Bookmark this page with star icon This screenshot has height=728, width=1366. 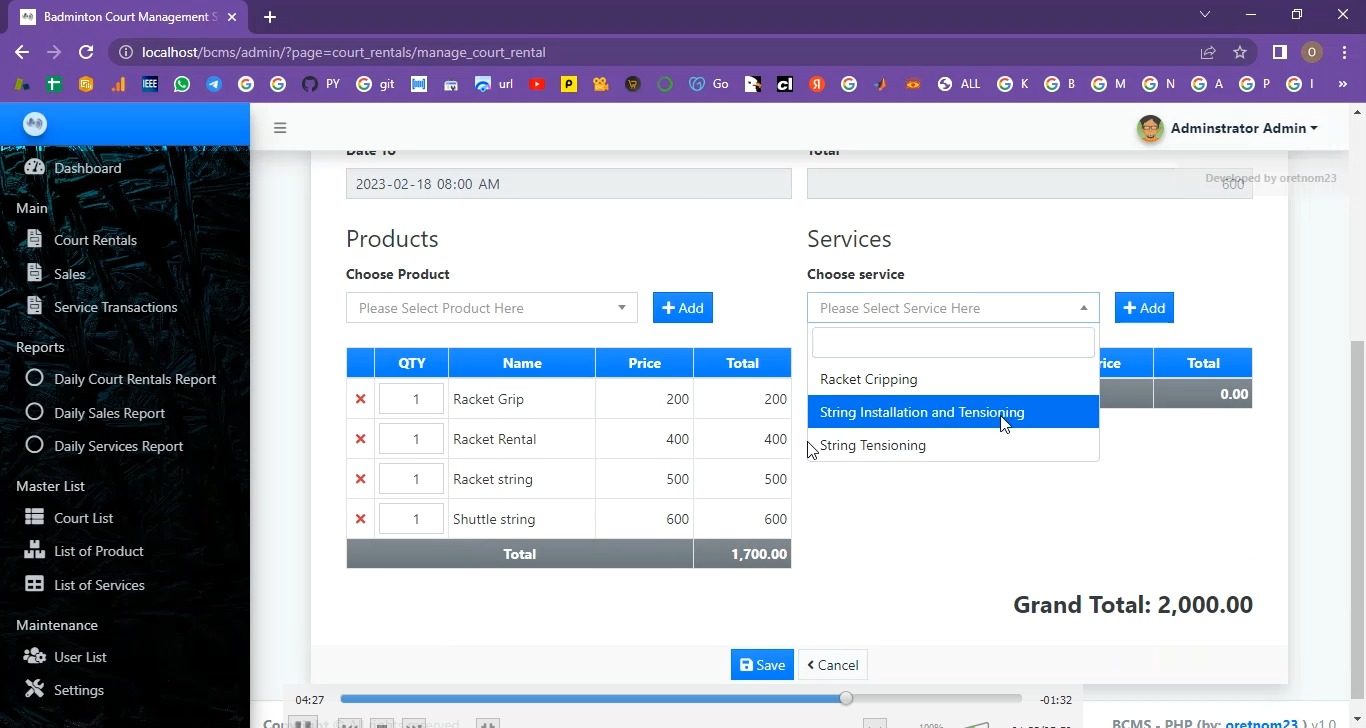coord(1240,52)
